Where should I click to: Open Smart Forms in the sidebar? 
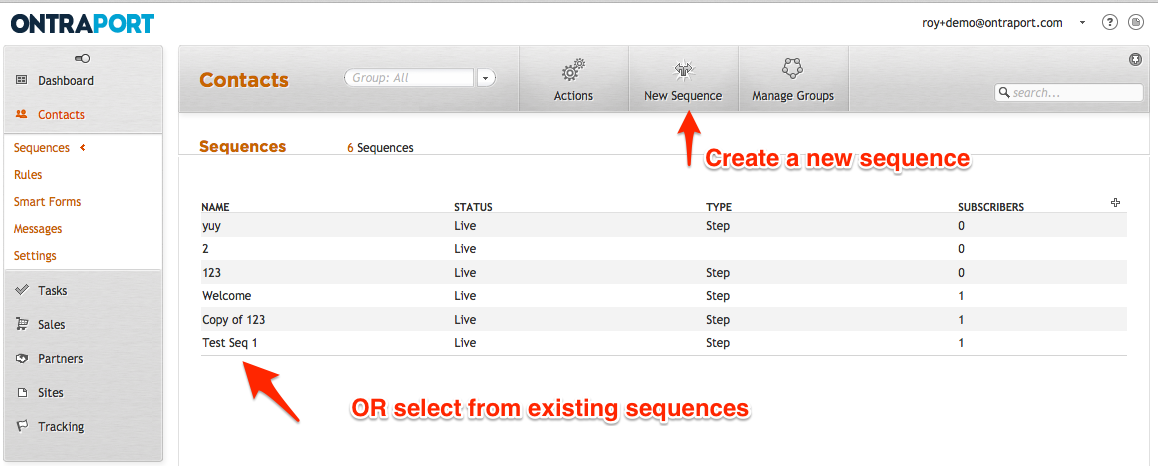tap(47, 202)
